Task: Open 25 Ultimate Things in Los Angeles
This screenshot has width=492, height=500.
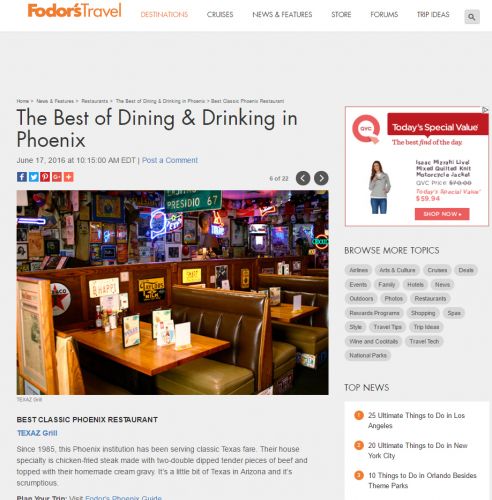Action: pos(416,420)
